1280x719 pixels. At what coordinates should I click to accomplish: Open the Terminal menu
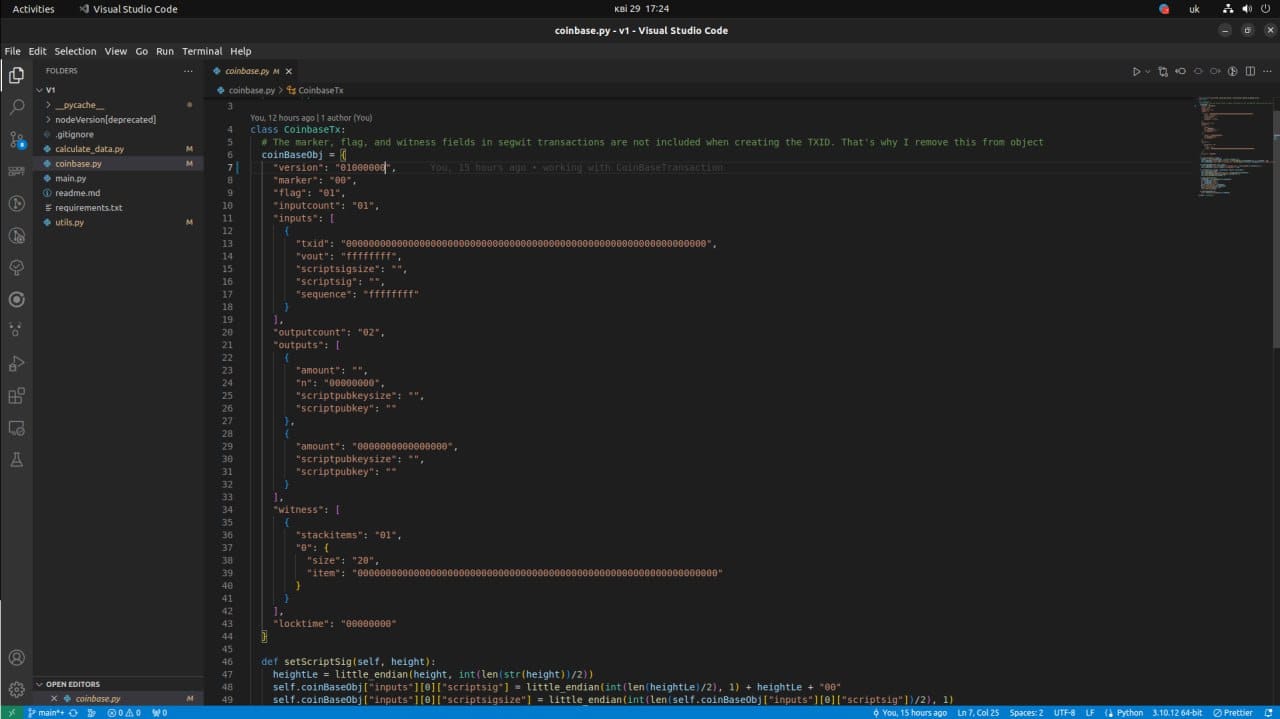202,51
